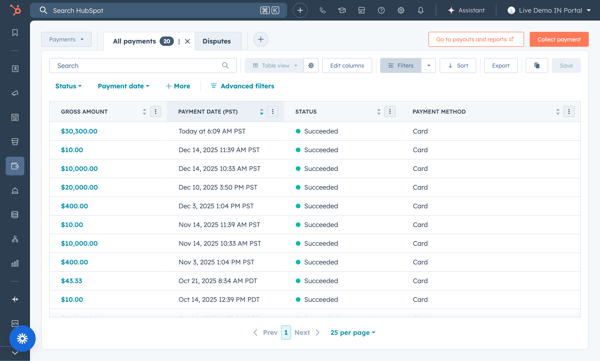Switch to the Disputes tab
600x361 pixels.
pyautogui.click(x=217, y=41)
